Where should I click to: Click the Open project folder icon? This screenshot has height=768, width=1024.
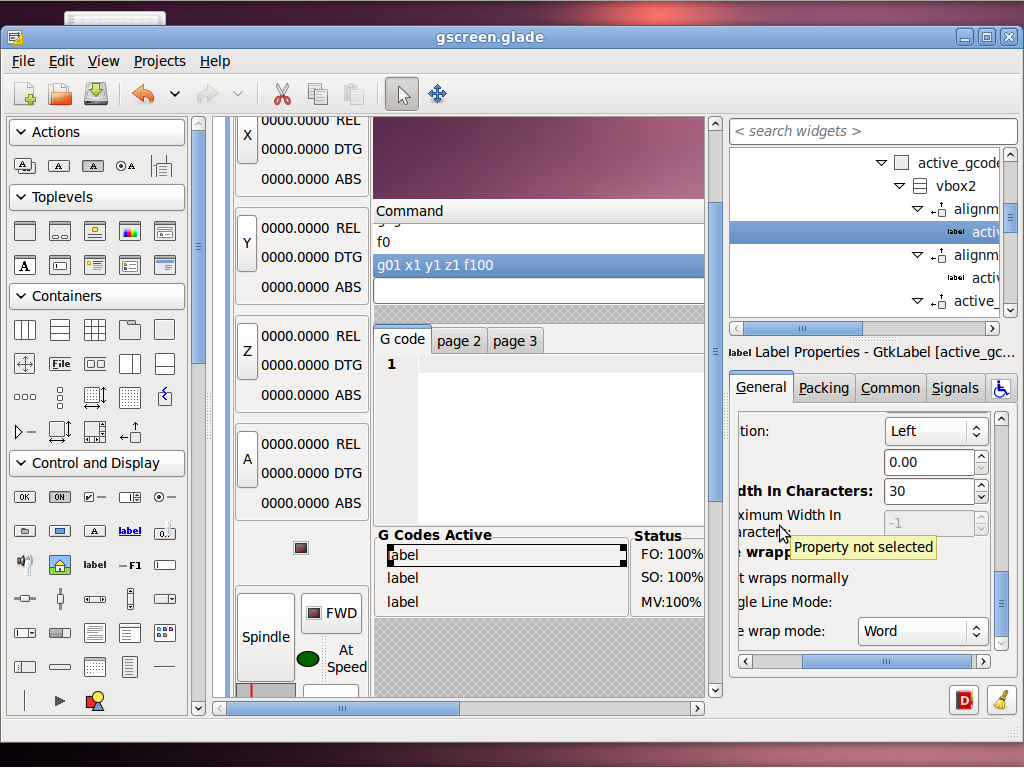(x=60, y=94)
